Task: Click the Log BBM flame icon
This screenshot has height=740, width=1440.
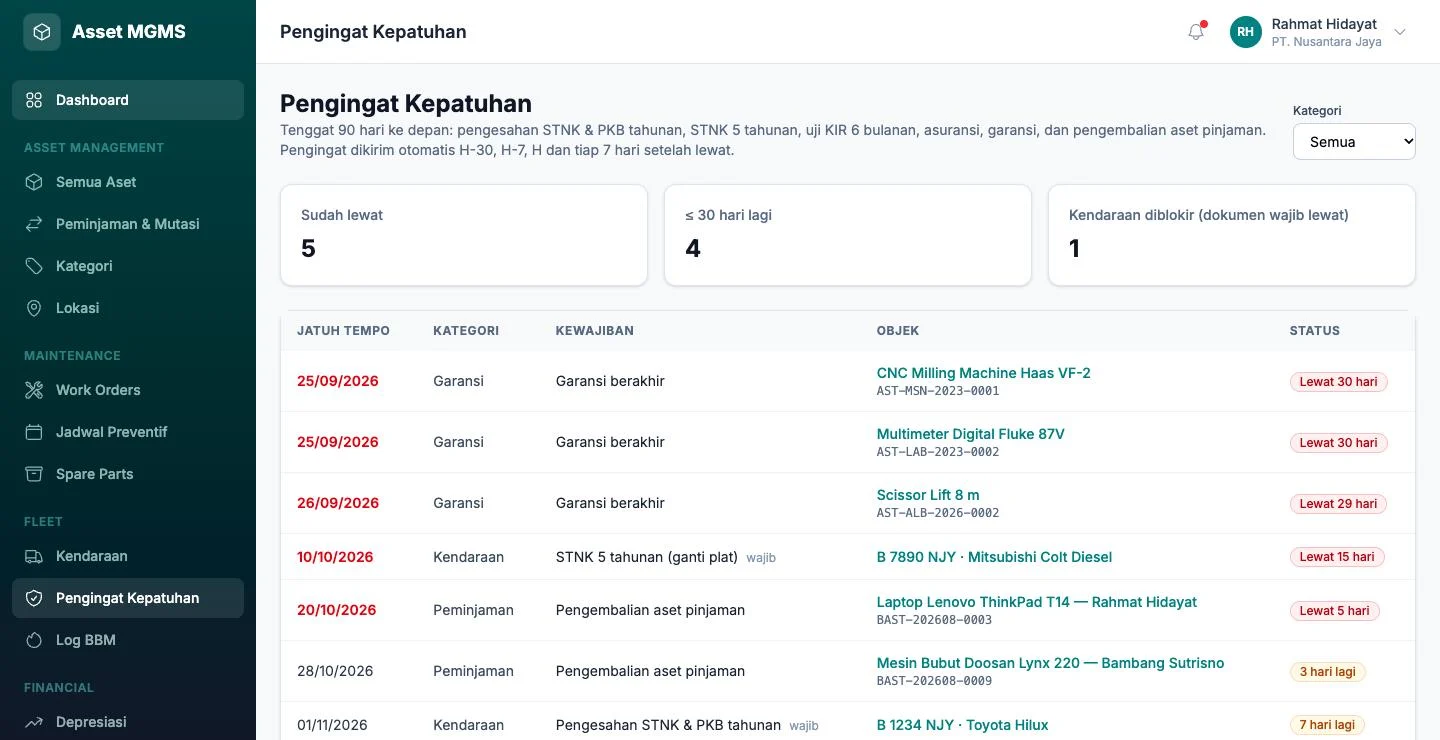Action: (x=34, y=640)
